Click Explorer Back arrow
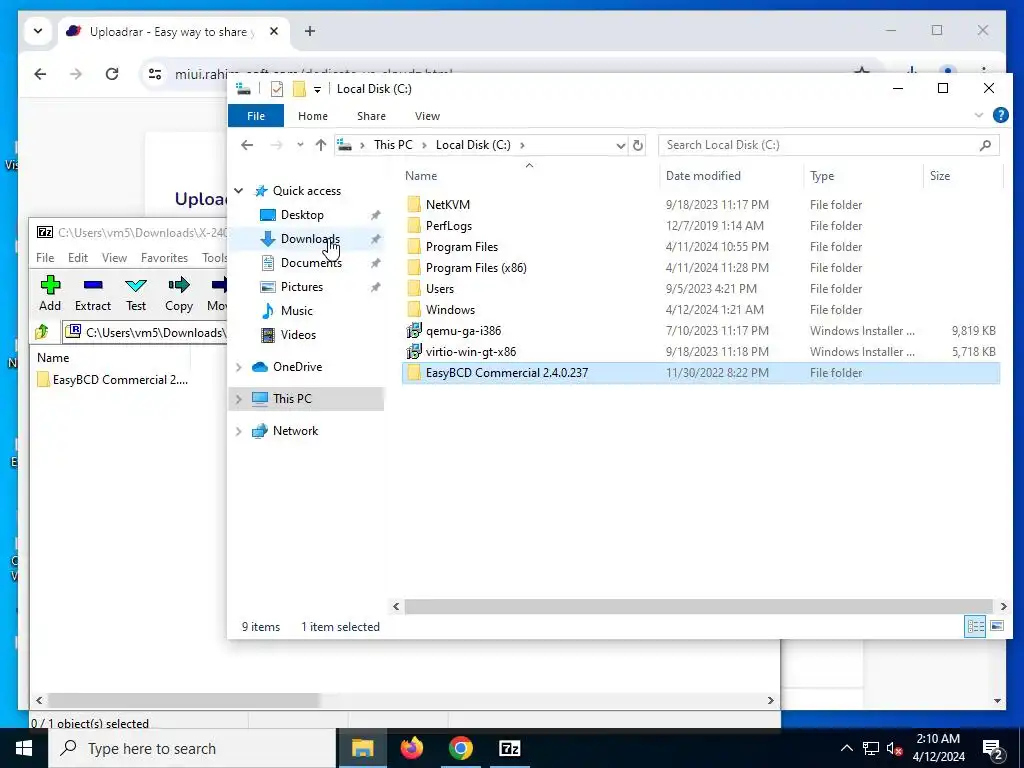 coord(247,145)
